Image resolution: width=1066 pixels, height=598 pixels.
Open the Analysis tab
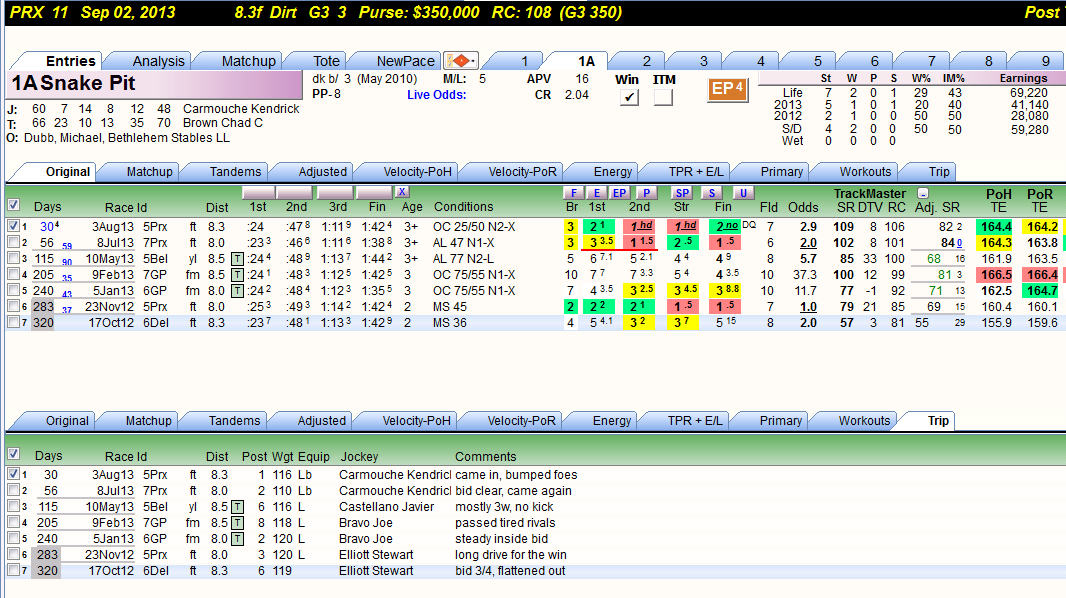[x=158, y=61]
